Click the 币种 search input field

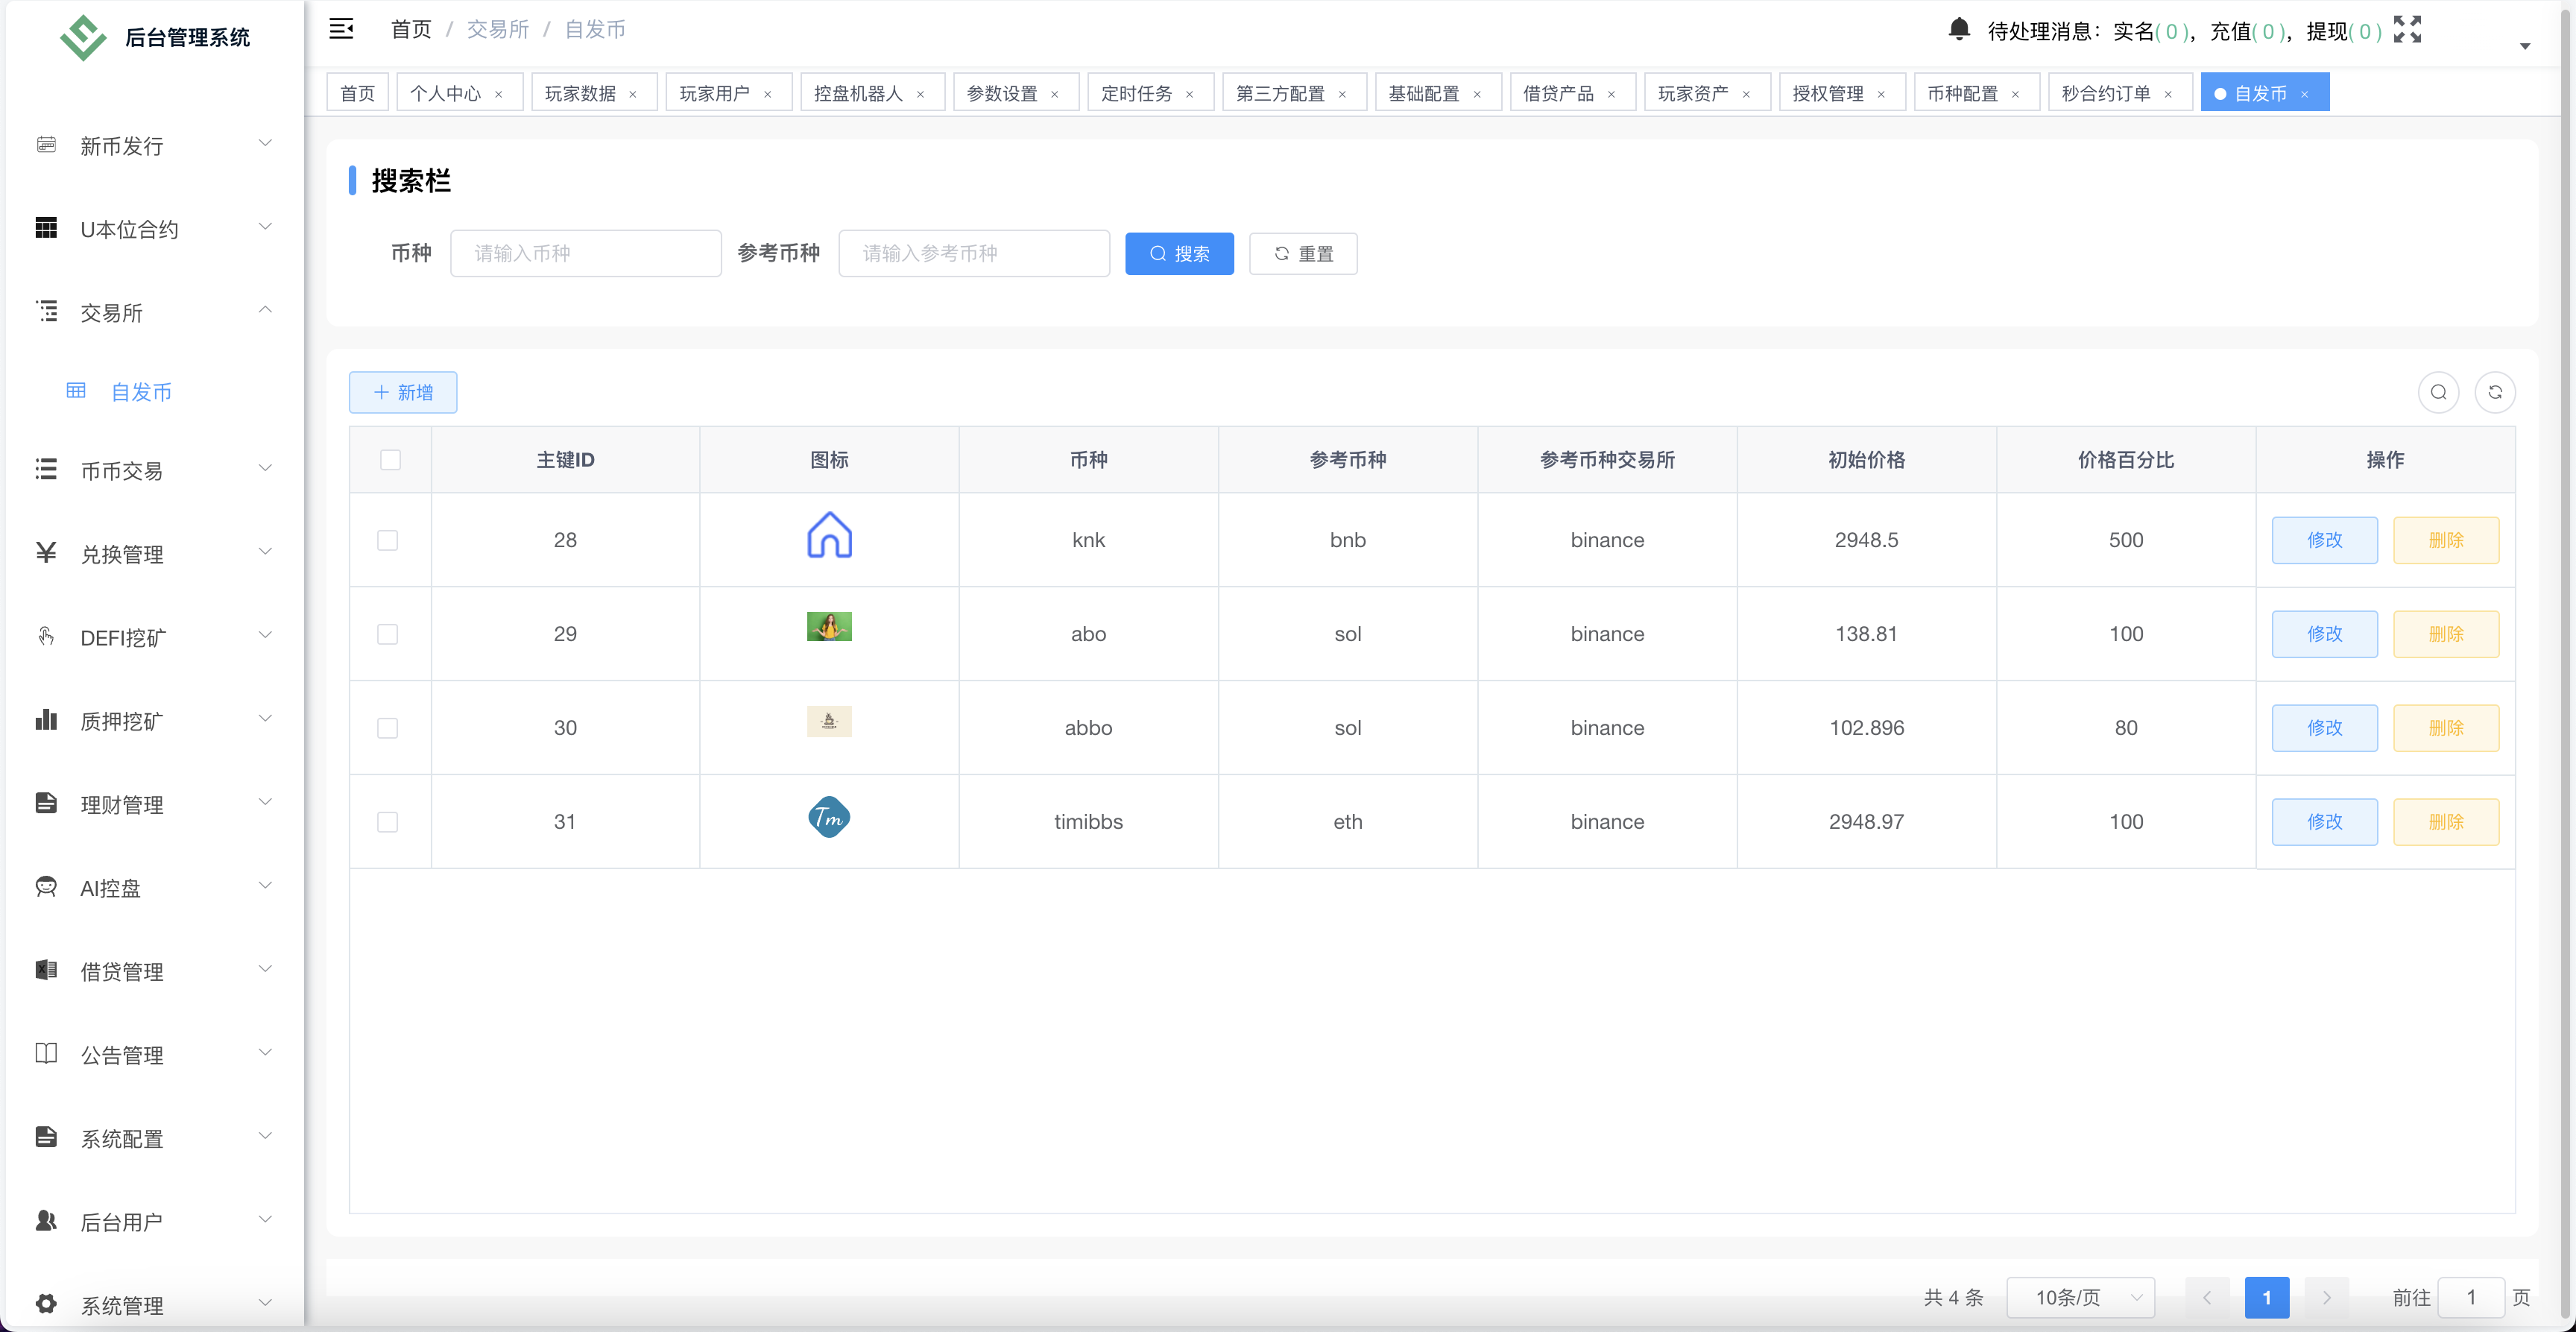tap(586, 253)
